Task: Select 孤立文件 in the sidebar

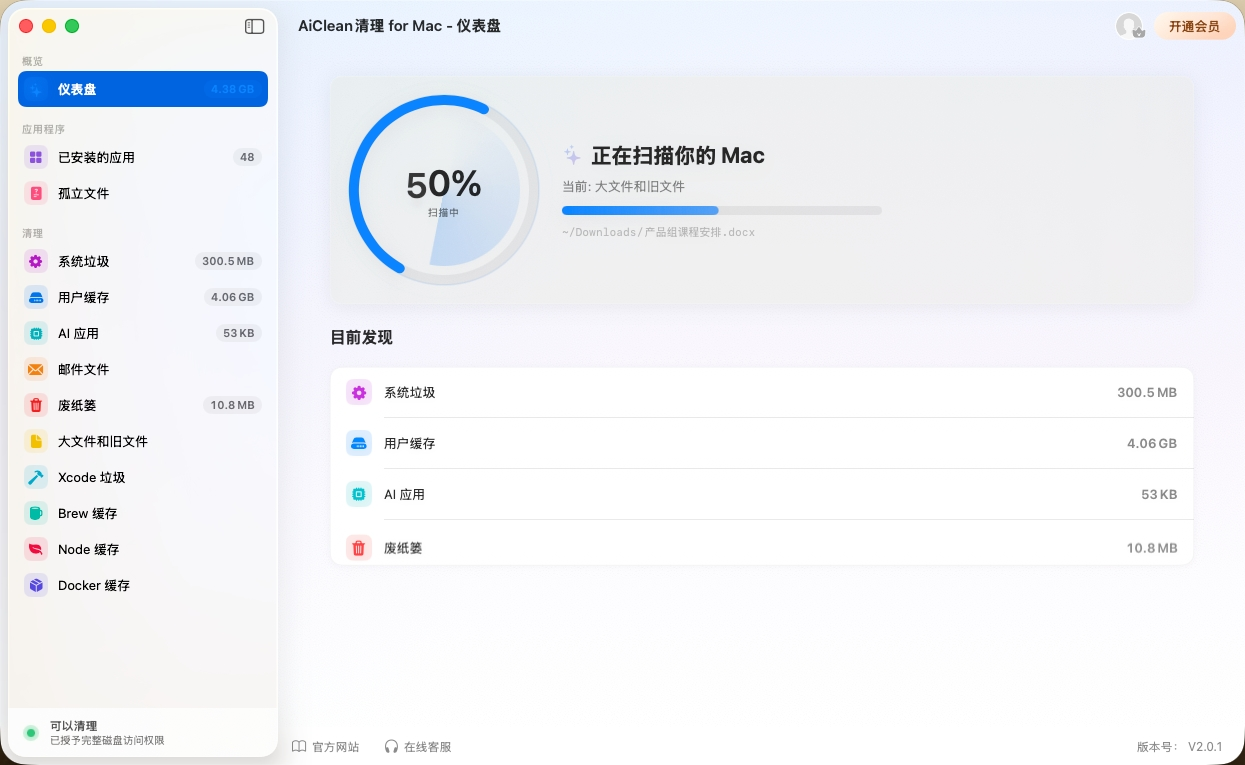Action: click(143, 193)
